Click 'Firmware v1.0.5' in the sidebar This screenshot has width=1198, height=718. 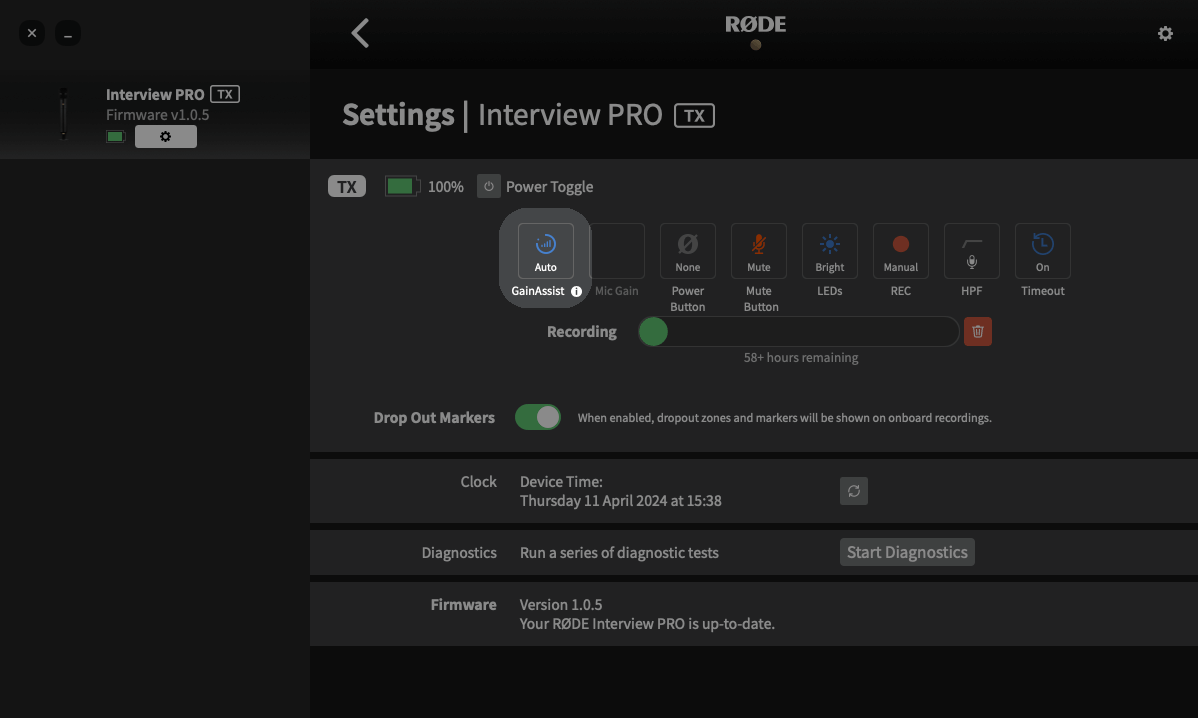click(157, 115)
